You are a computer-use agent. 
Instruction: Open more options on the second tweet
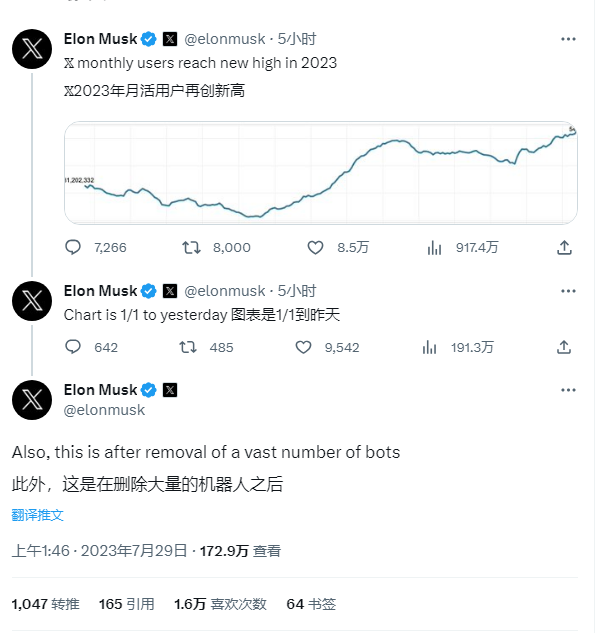[568, 291]
